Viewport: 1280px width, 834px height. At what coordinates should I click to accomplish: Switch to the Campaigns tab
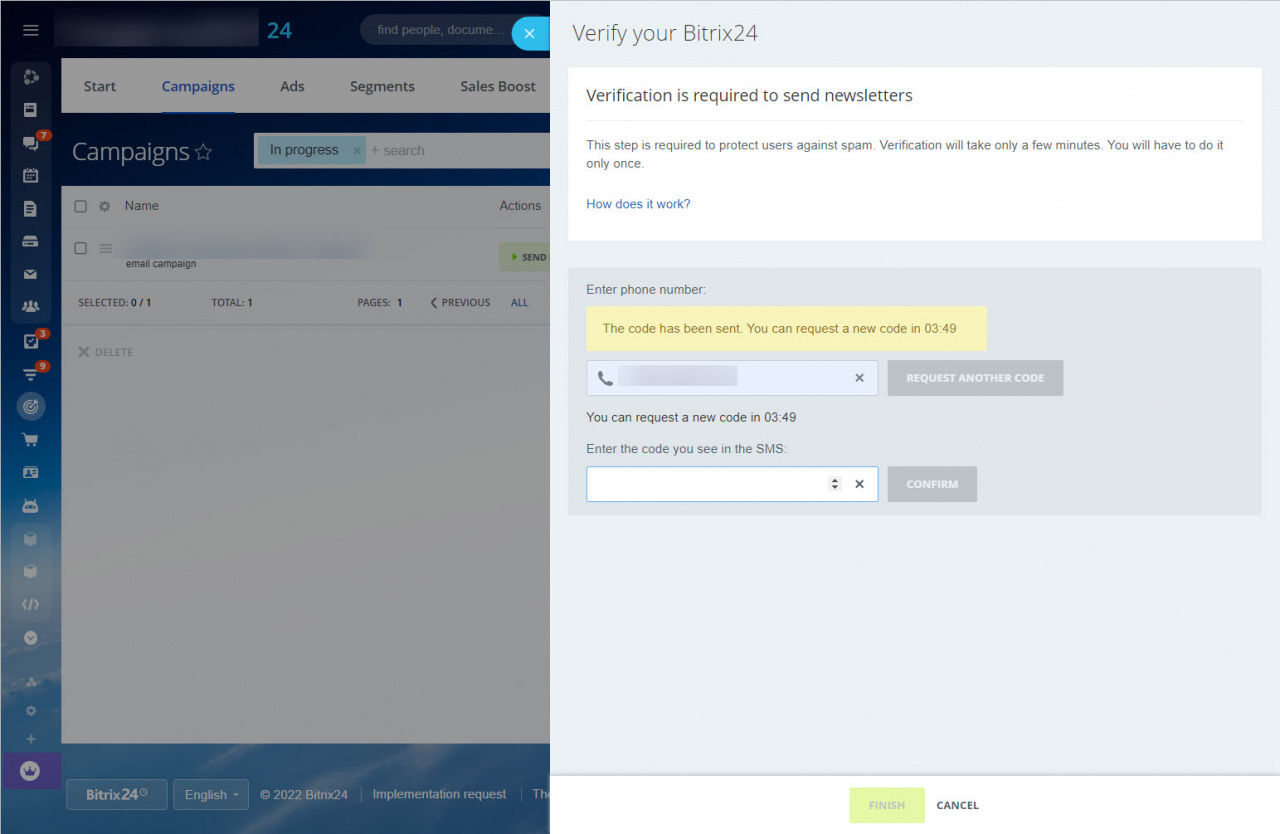(198, 86)
